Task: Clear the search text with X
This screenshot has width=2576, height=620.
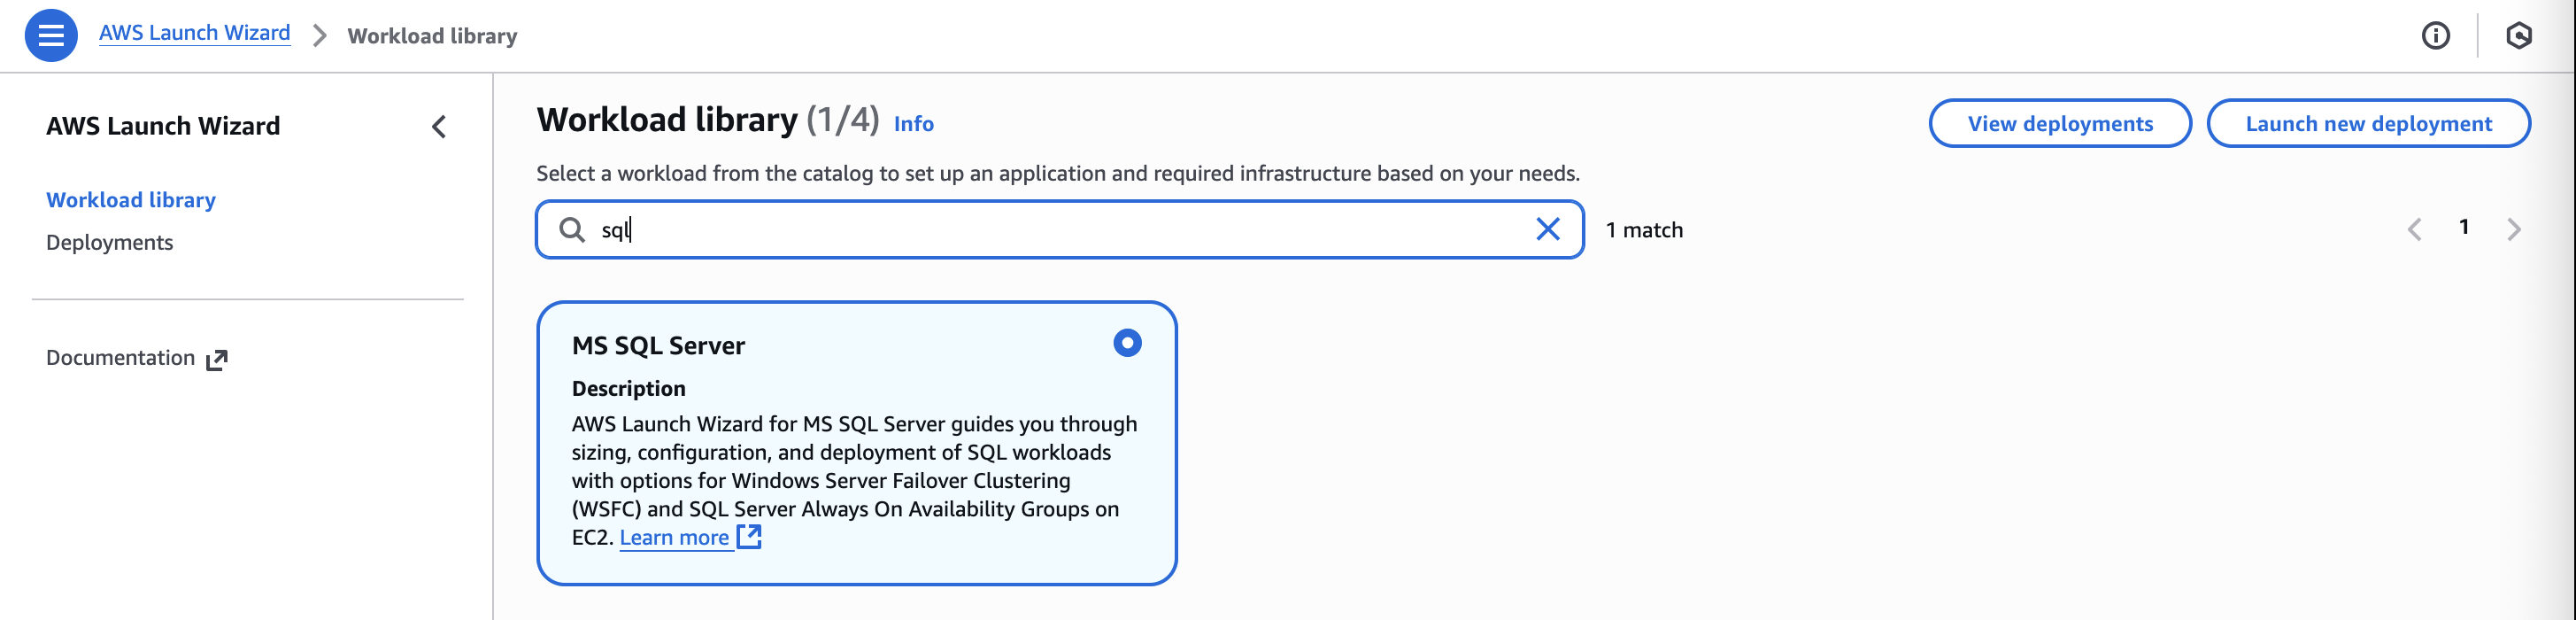Action: coord(1548,230)
